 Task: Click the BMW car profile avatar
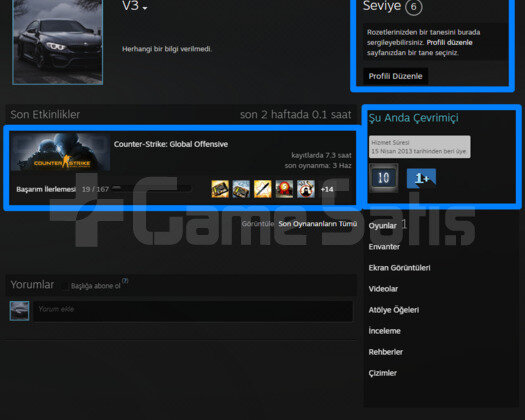[x=58, y=42]
